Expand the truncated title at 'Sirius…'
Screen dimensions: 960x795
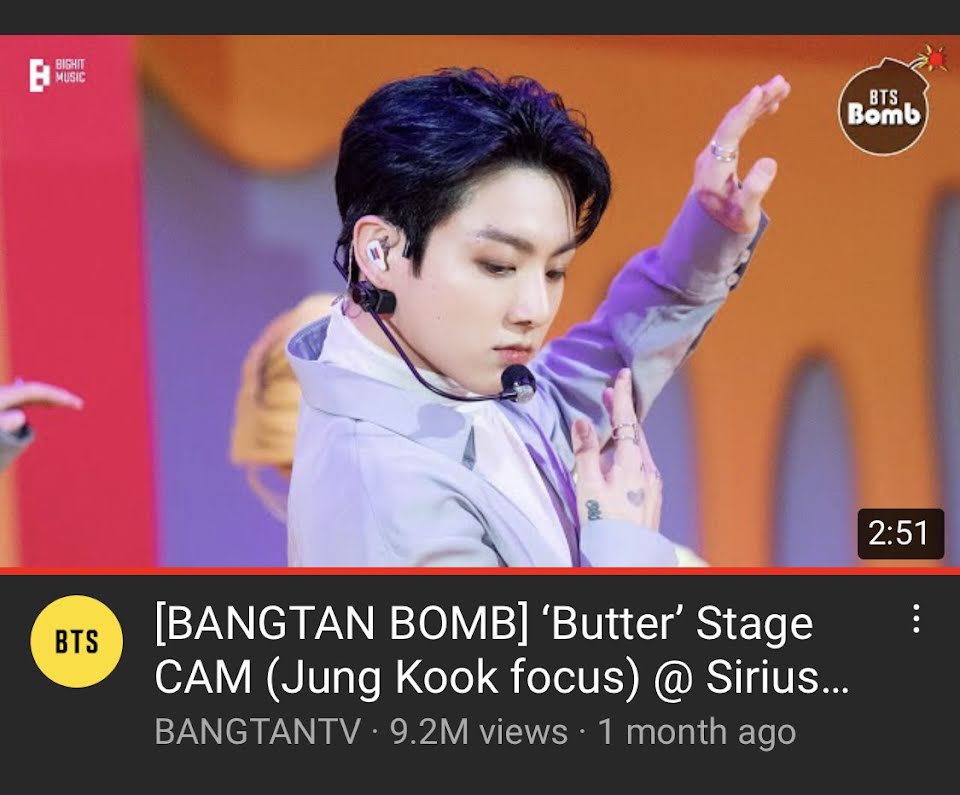point(778,677)
